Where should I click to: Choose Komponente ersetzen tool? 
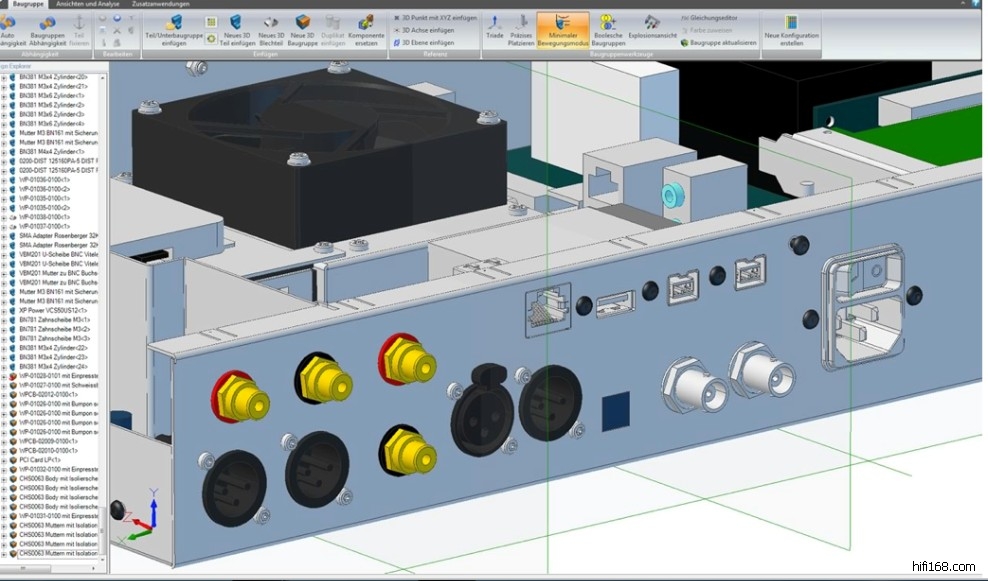(x=365, y=23)
